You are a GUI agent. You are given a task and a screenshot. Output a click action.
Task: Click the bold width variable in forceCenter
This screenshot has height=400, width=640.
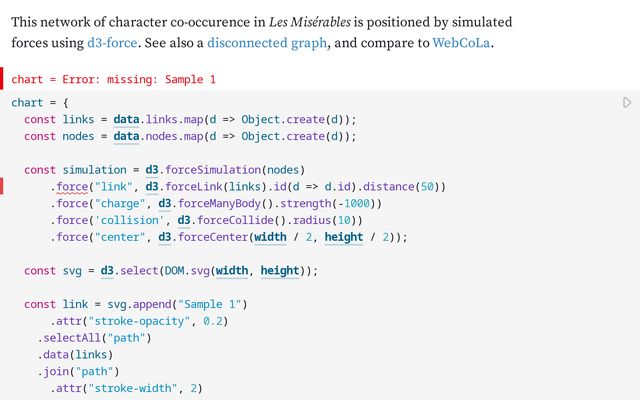[270, 237]
